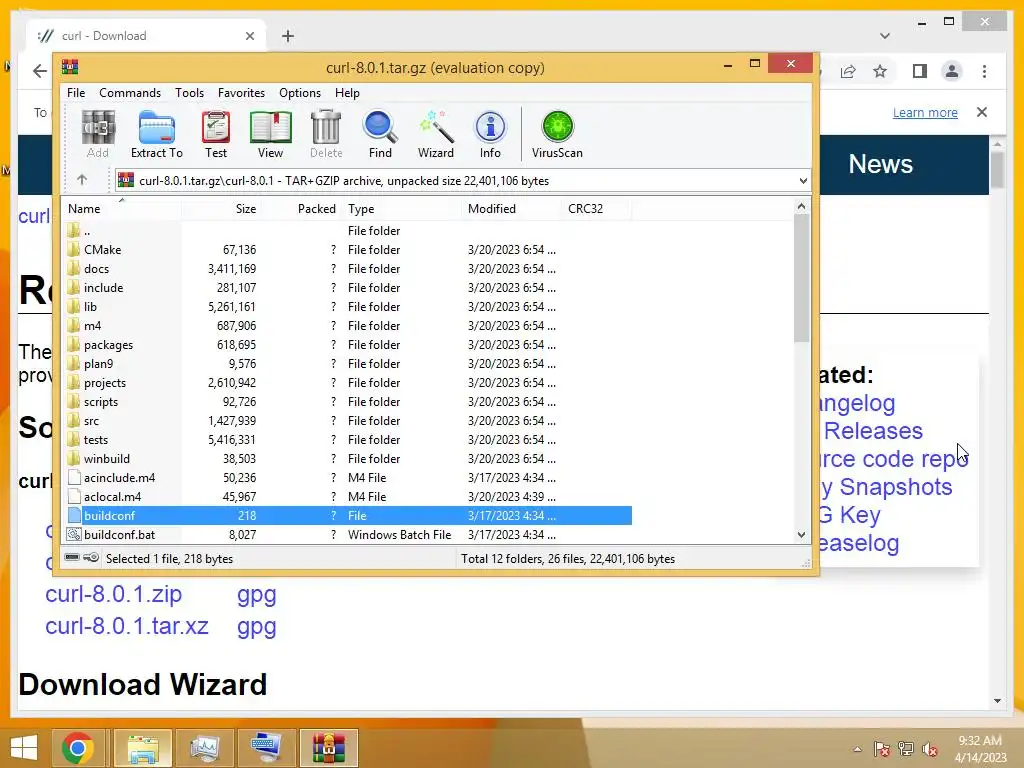Open Chrome side panel icon
Viewport: 1024px width, 768px height.
920,71
